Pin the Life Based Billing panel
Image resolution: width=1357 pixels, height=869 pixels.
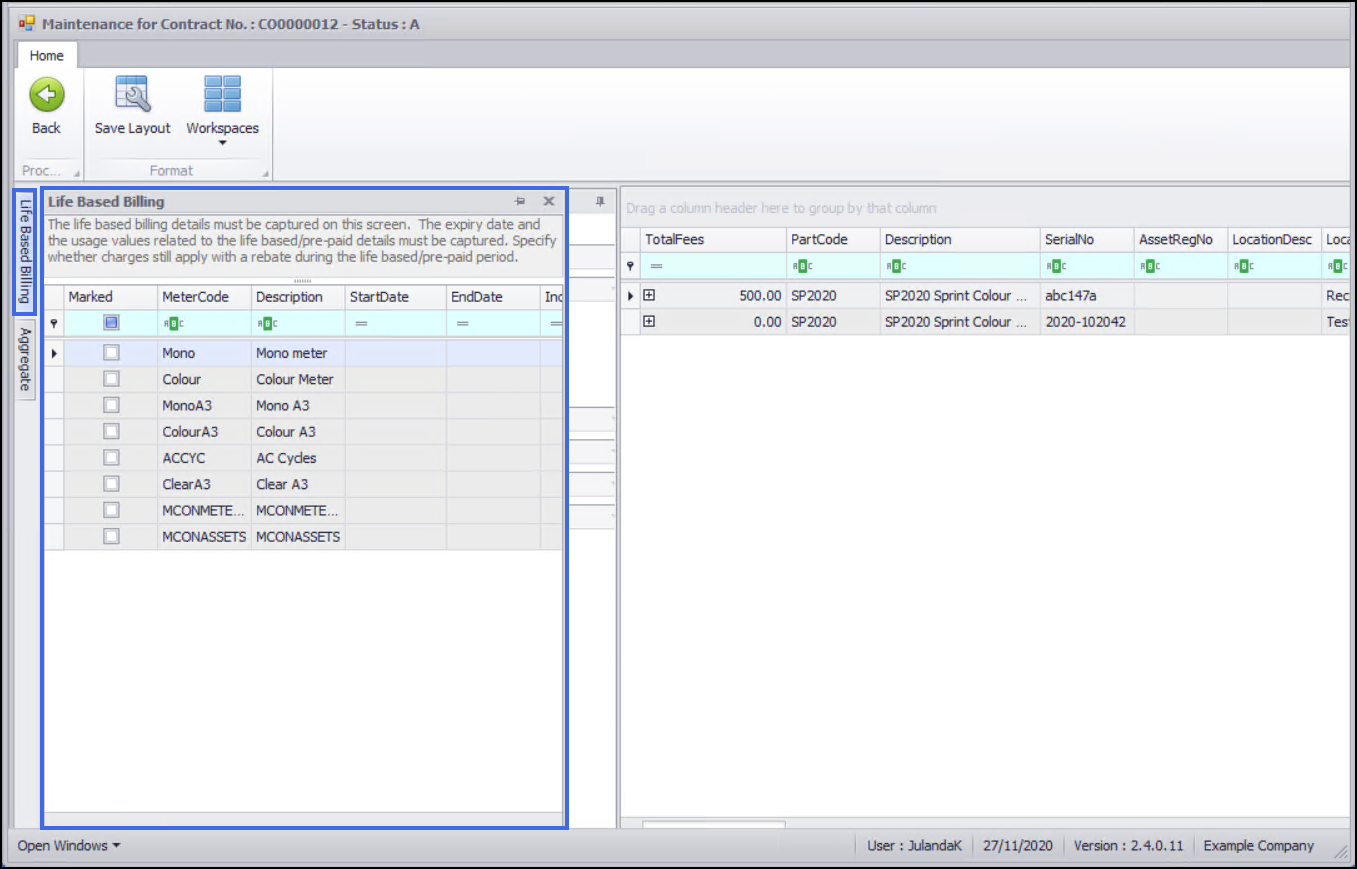[x=520, y=201]
